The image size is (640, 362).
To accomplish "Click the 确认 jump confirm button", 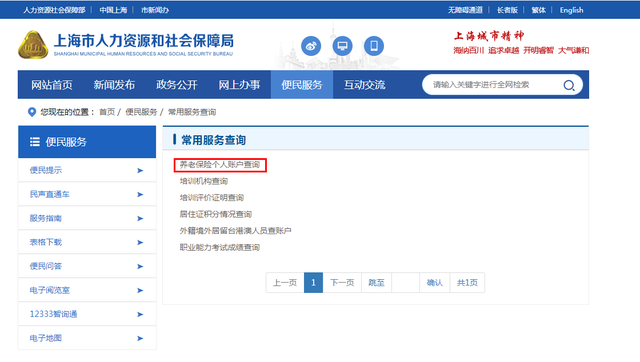I will click(x=435, y=282).
